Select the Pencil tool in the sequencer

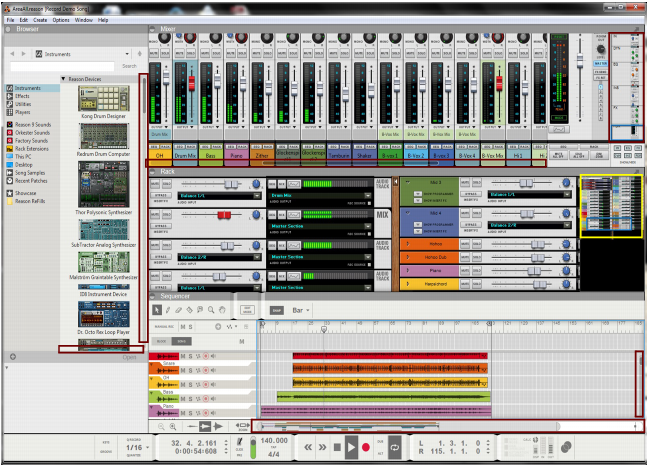168,311
